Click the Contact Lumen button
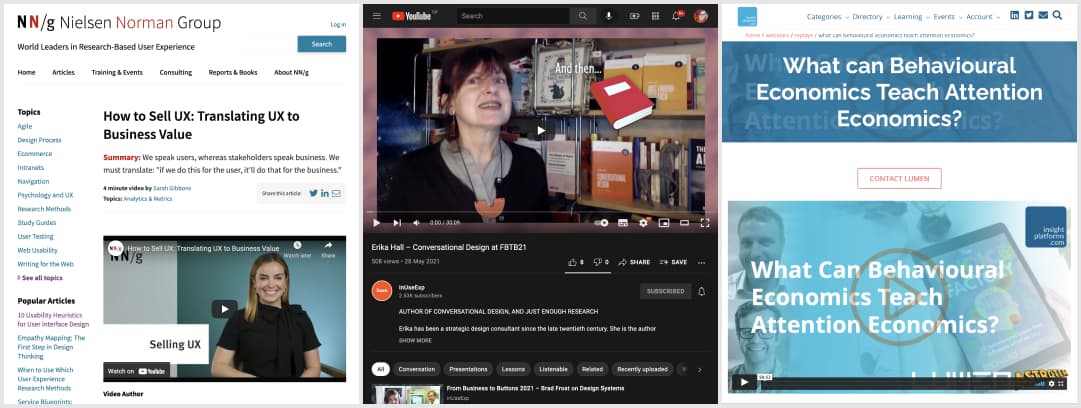 (899, 179)
